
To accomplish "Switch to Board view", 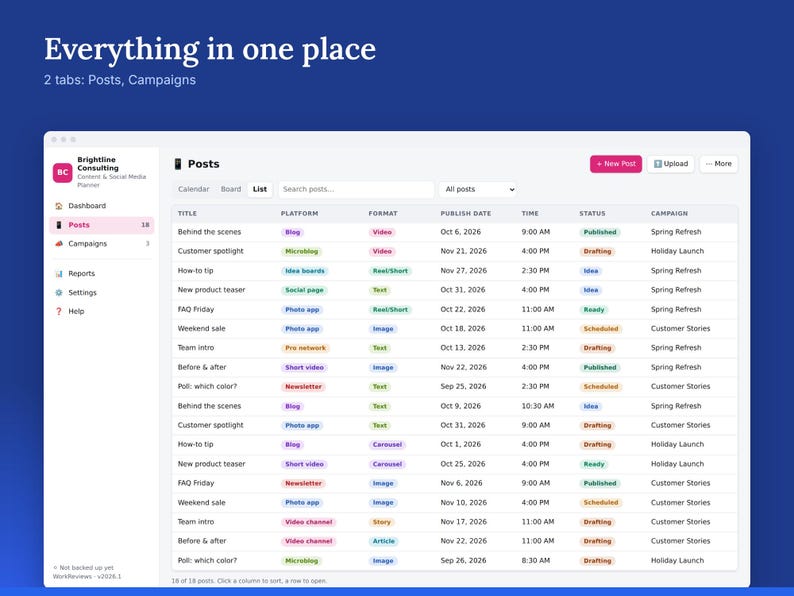I will pos(231,189).
